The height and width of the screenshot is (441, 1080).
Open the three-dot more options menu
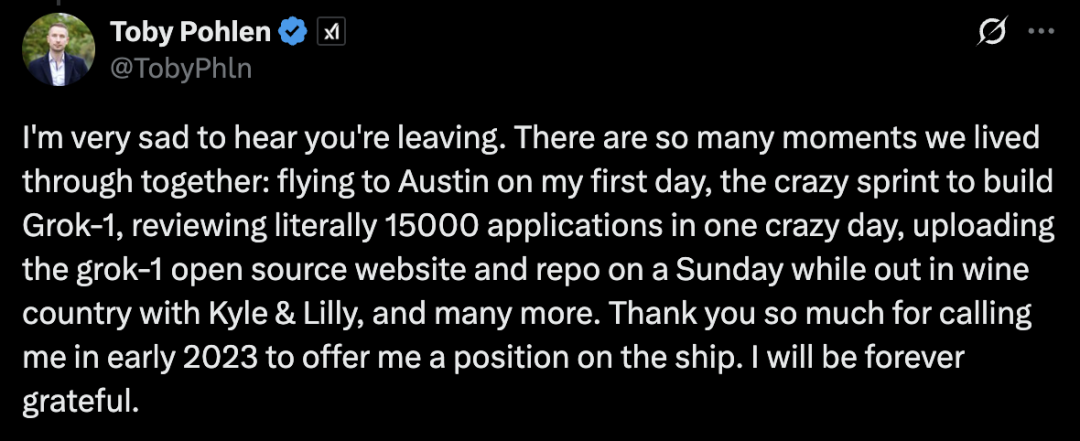pos(1041,32)
